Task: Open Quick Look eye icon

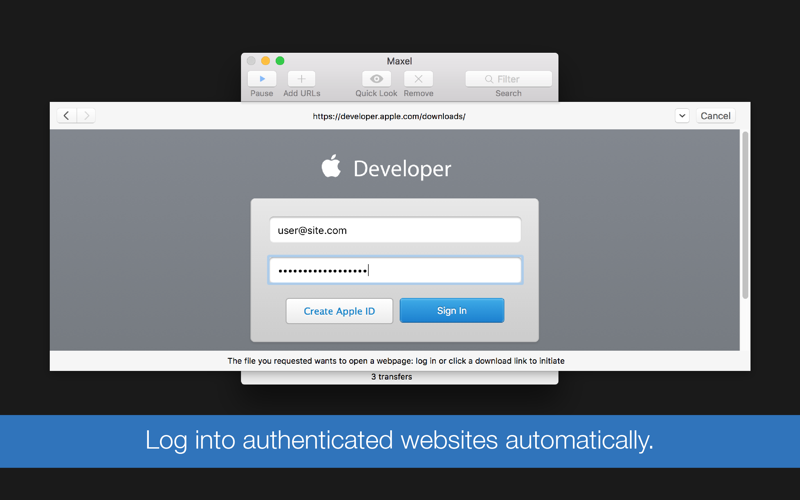Action: 377,79
